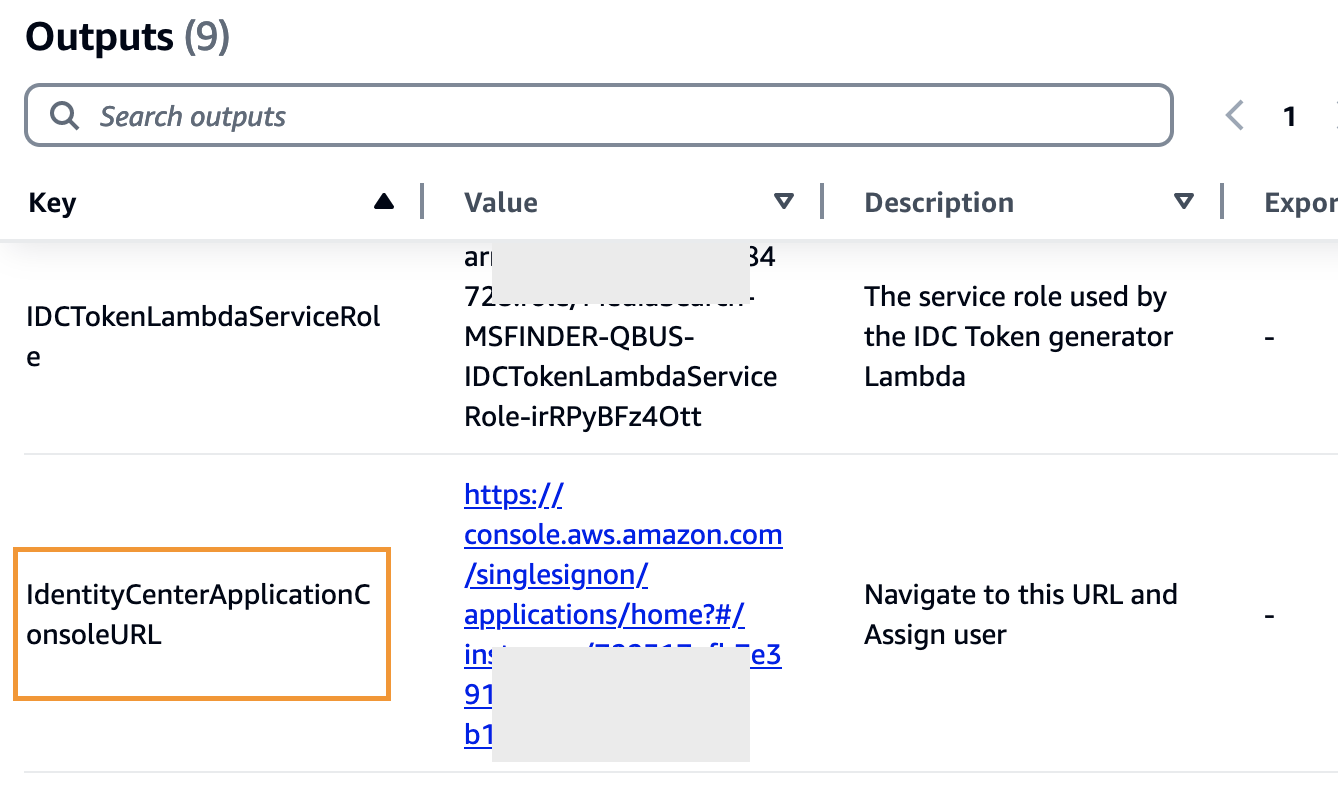Screen dimensions: 1338x786
Task: Grab divider between Description and Export columns
Action: [1222, 201]
